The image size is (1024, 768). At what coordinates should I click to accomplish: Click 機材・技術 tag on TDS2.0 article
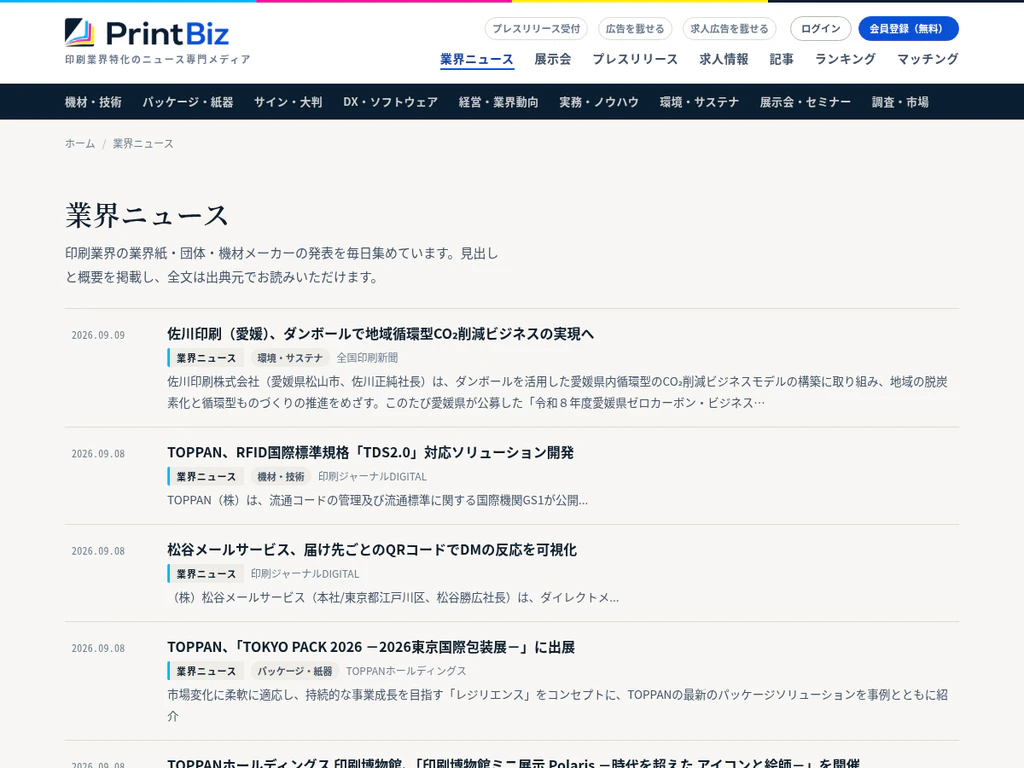281,477
